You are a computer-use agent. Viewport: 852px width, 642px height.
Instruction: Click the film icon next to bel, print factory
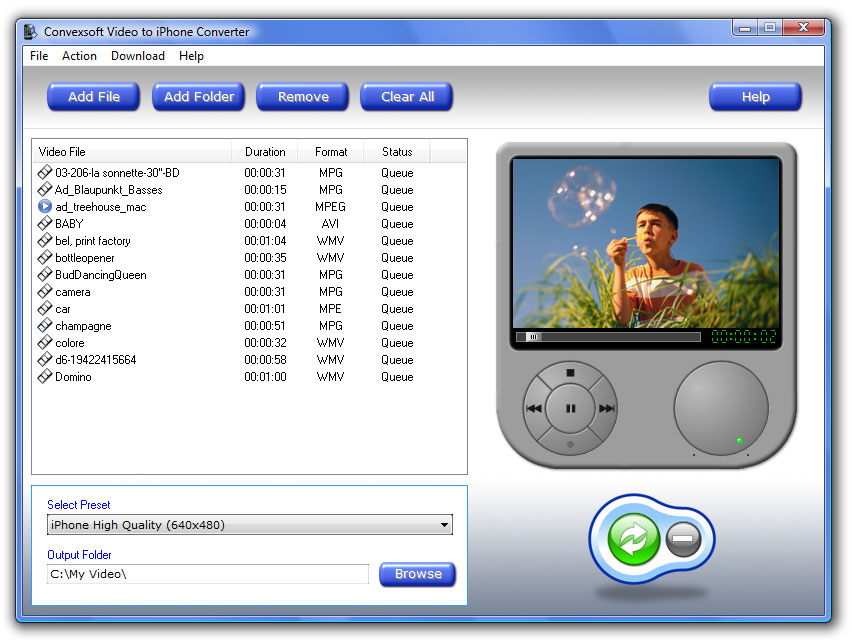pos(45,240)
